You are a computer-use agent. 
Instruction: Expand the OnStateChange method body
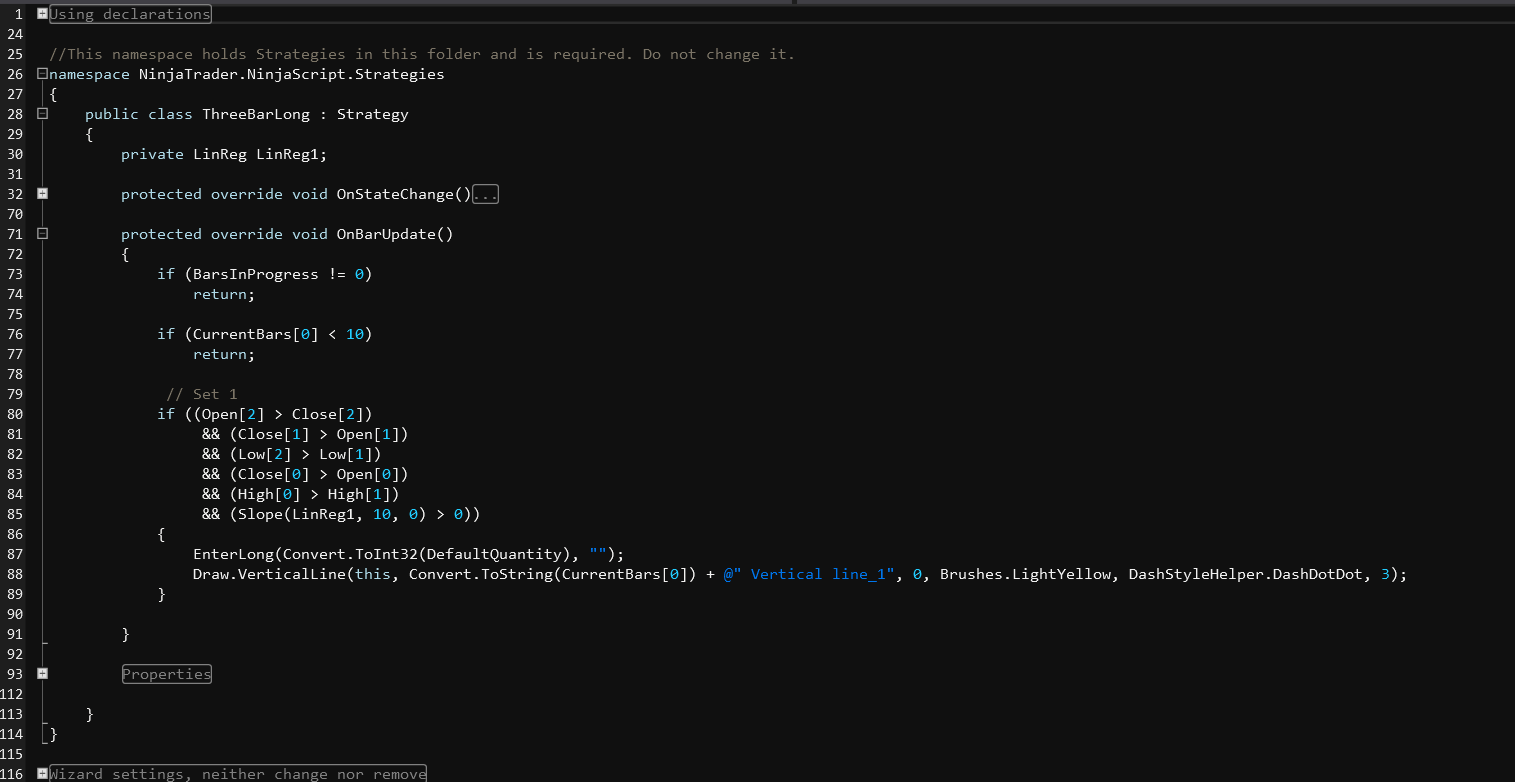click(42, 194)
